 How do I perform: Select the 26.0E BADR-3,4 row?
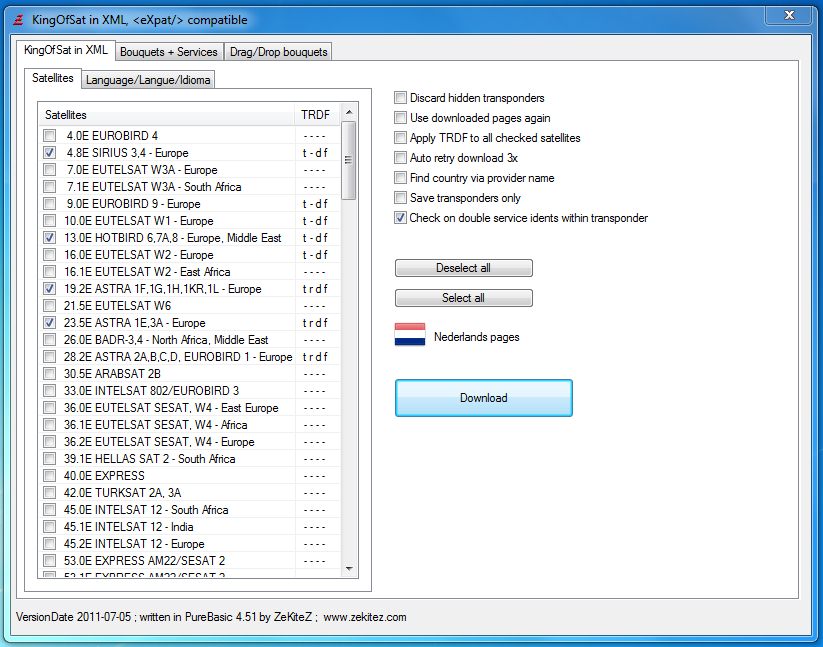click(189, 340)
